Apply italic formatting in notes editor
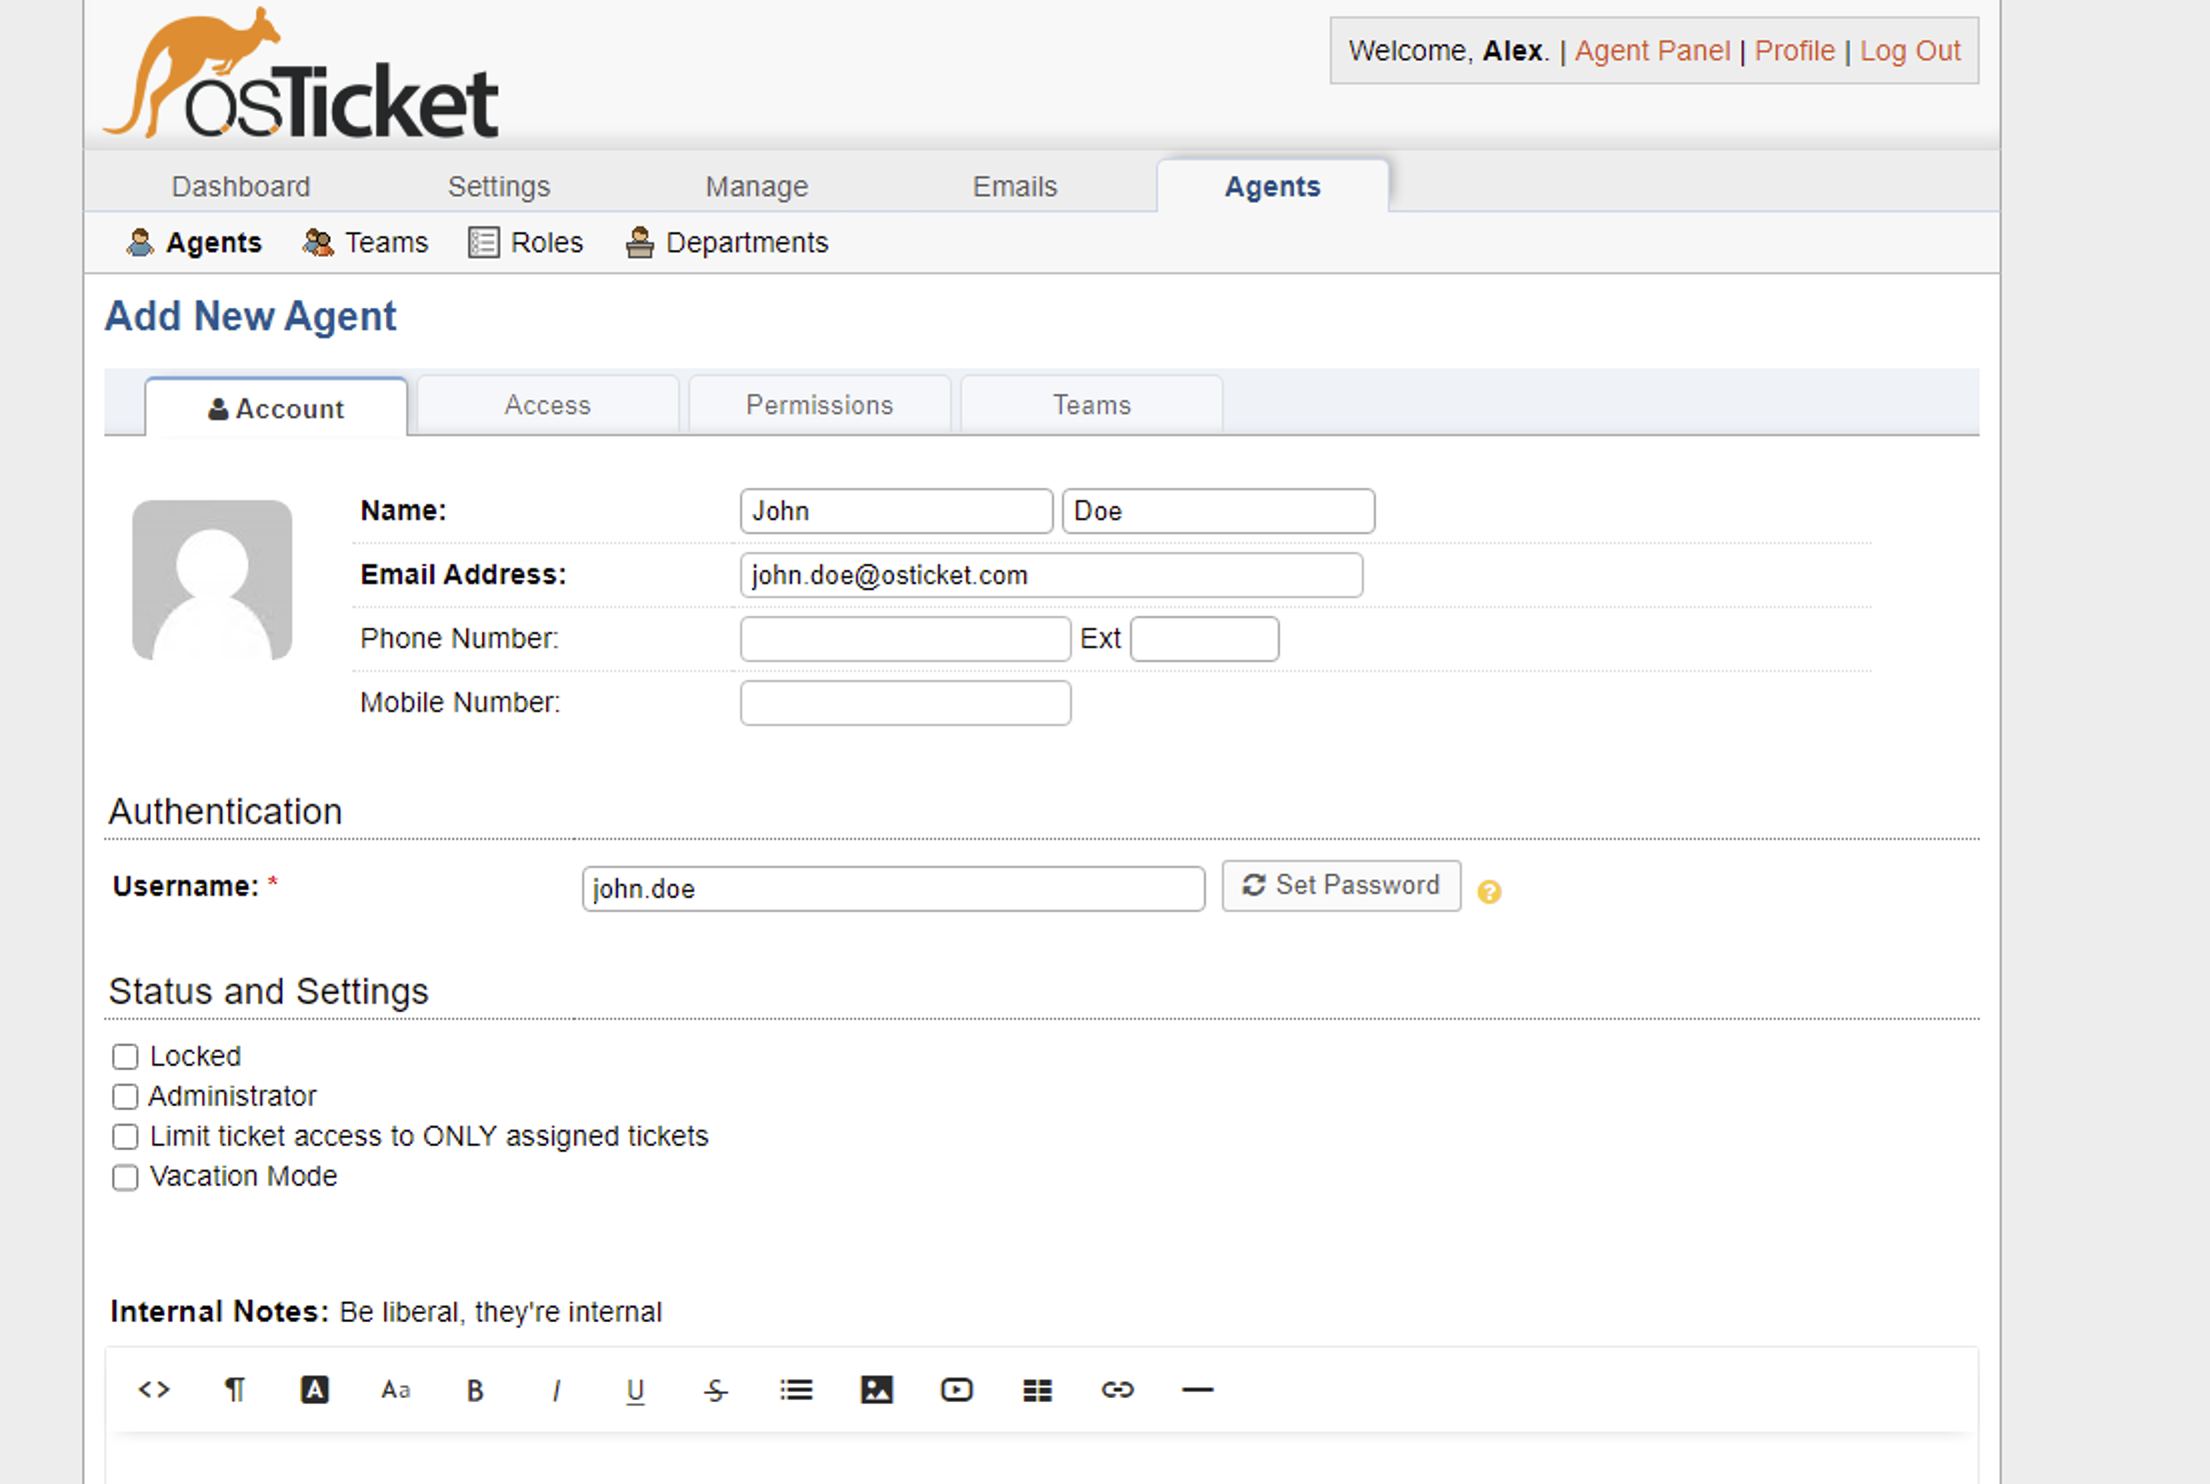This screenshot has height=1484, width=2210. (556, 1390)
